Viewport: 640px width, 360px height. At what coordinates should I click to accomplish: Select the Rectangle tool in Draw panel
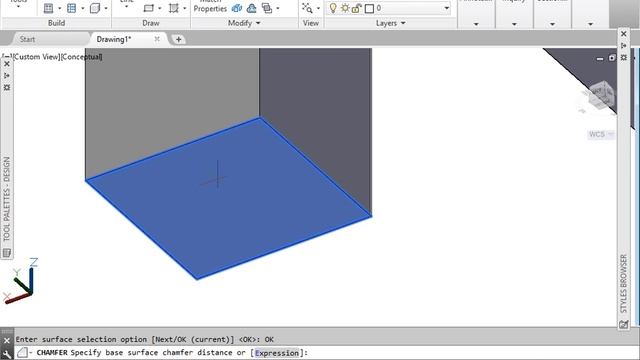pyautogui.click(x=149, y=8)
